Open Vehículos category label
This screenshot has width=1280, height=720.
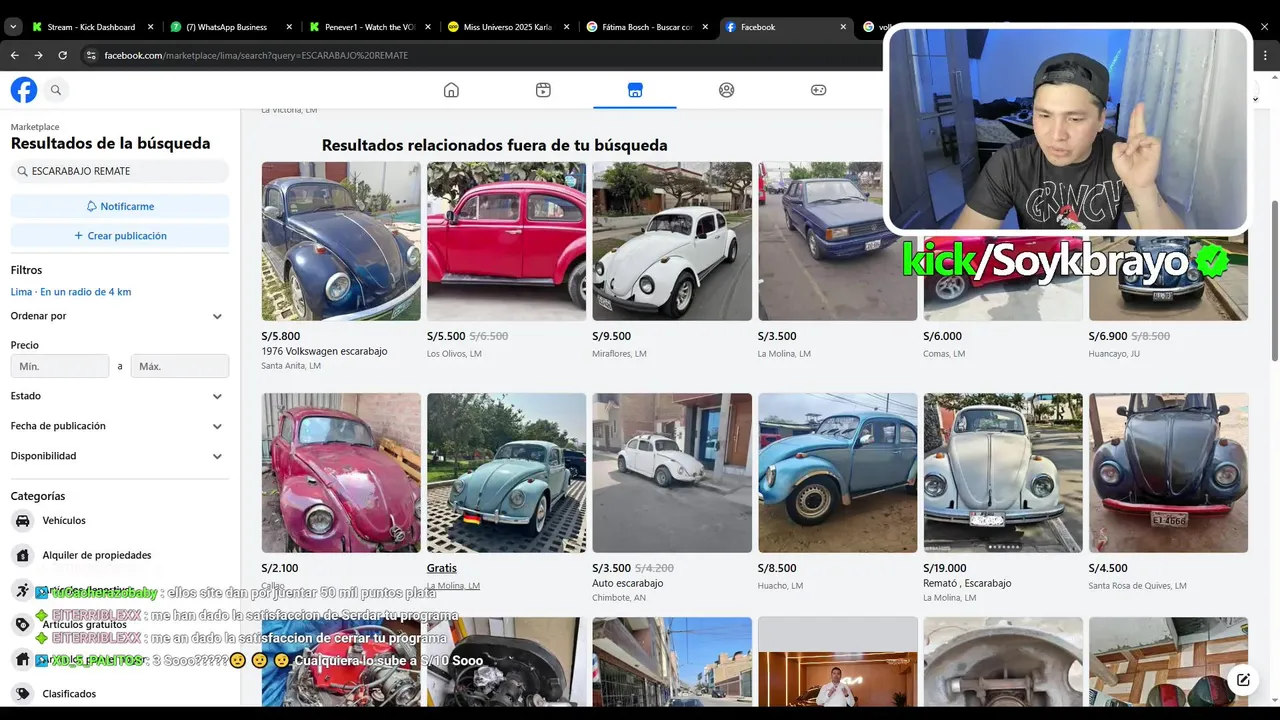(x=64, y=520)
